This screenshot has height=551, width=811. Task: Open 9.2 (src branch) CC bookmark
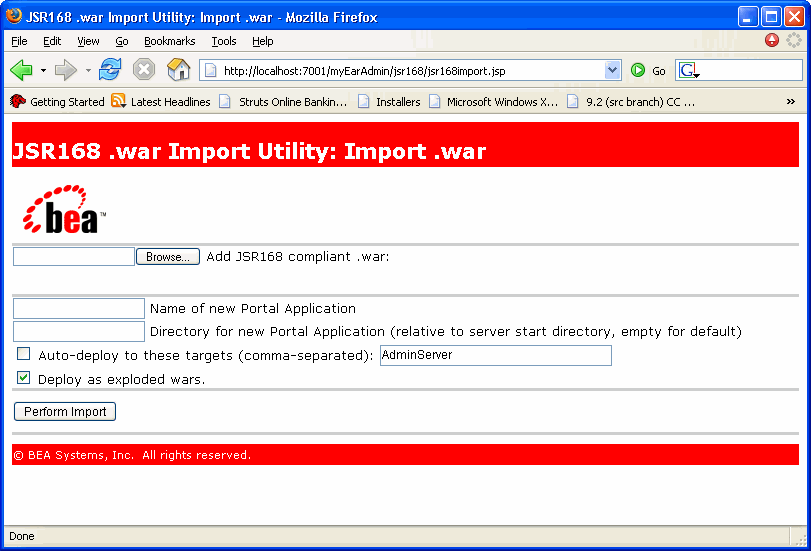[x=631, y=102]
